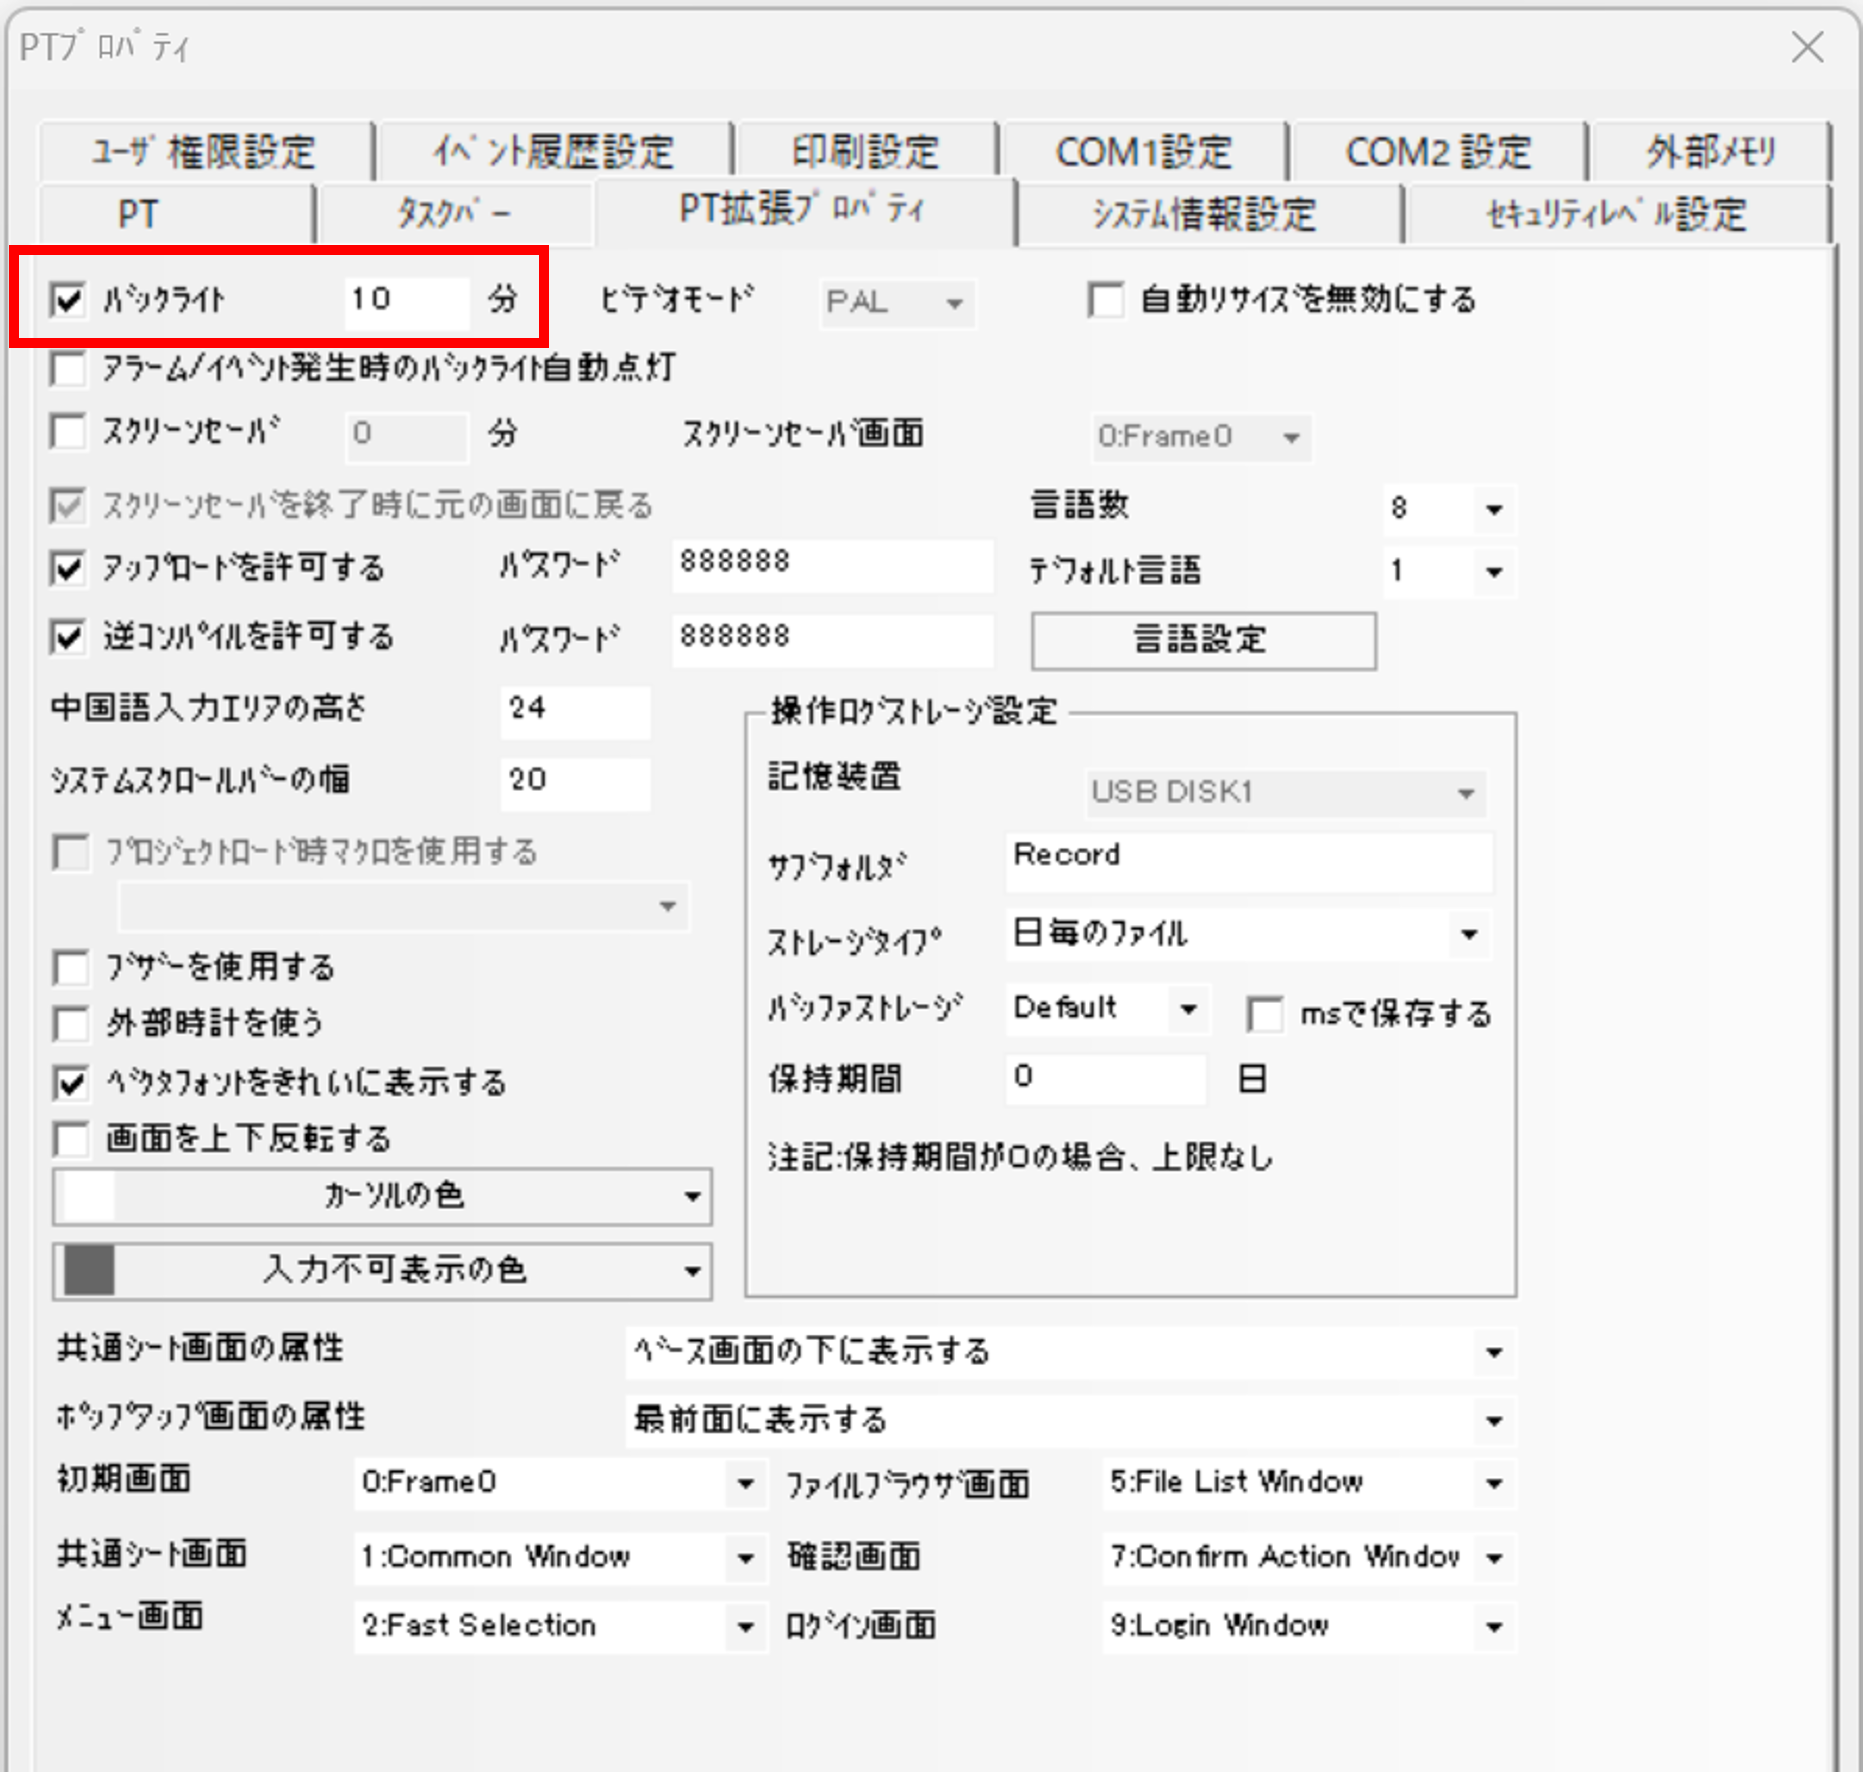Open the COM2 設定 tab
Screen dimensions: 1863x1772
pos(1438,152)
